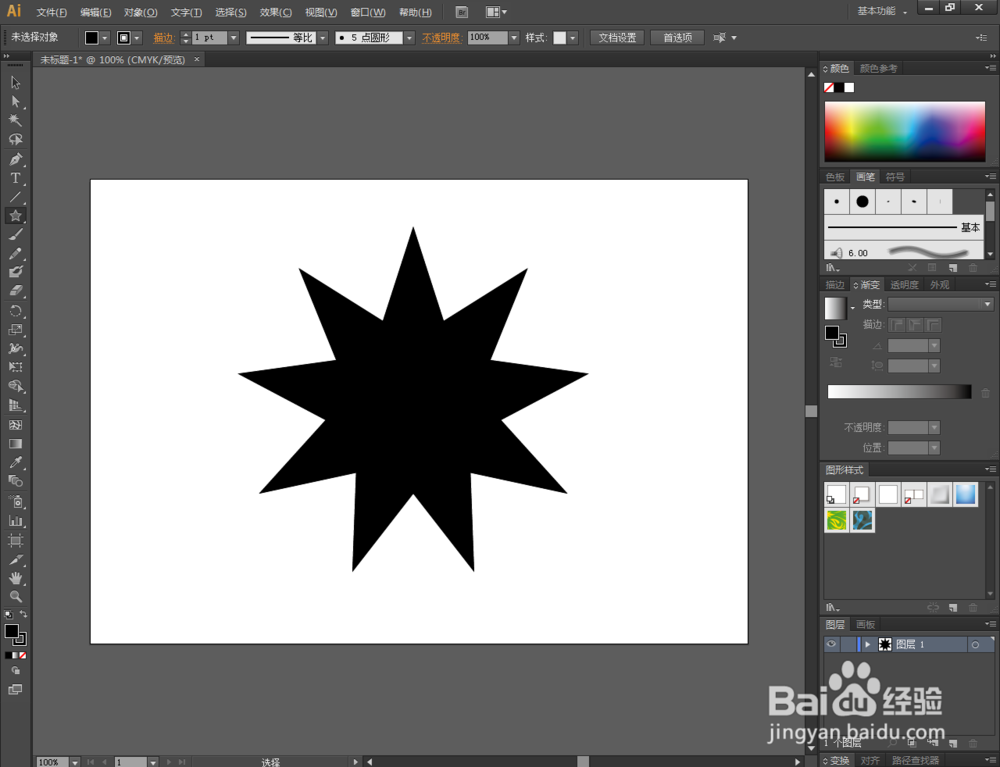Image resolution: width=1000 pixels, height=767 pixels.
Task: Select the Symbol Sprayer tool
Action: click(x=15, y=502)
